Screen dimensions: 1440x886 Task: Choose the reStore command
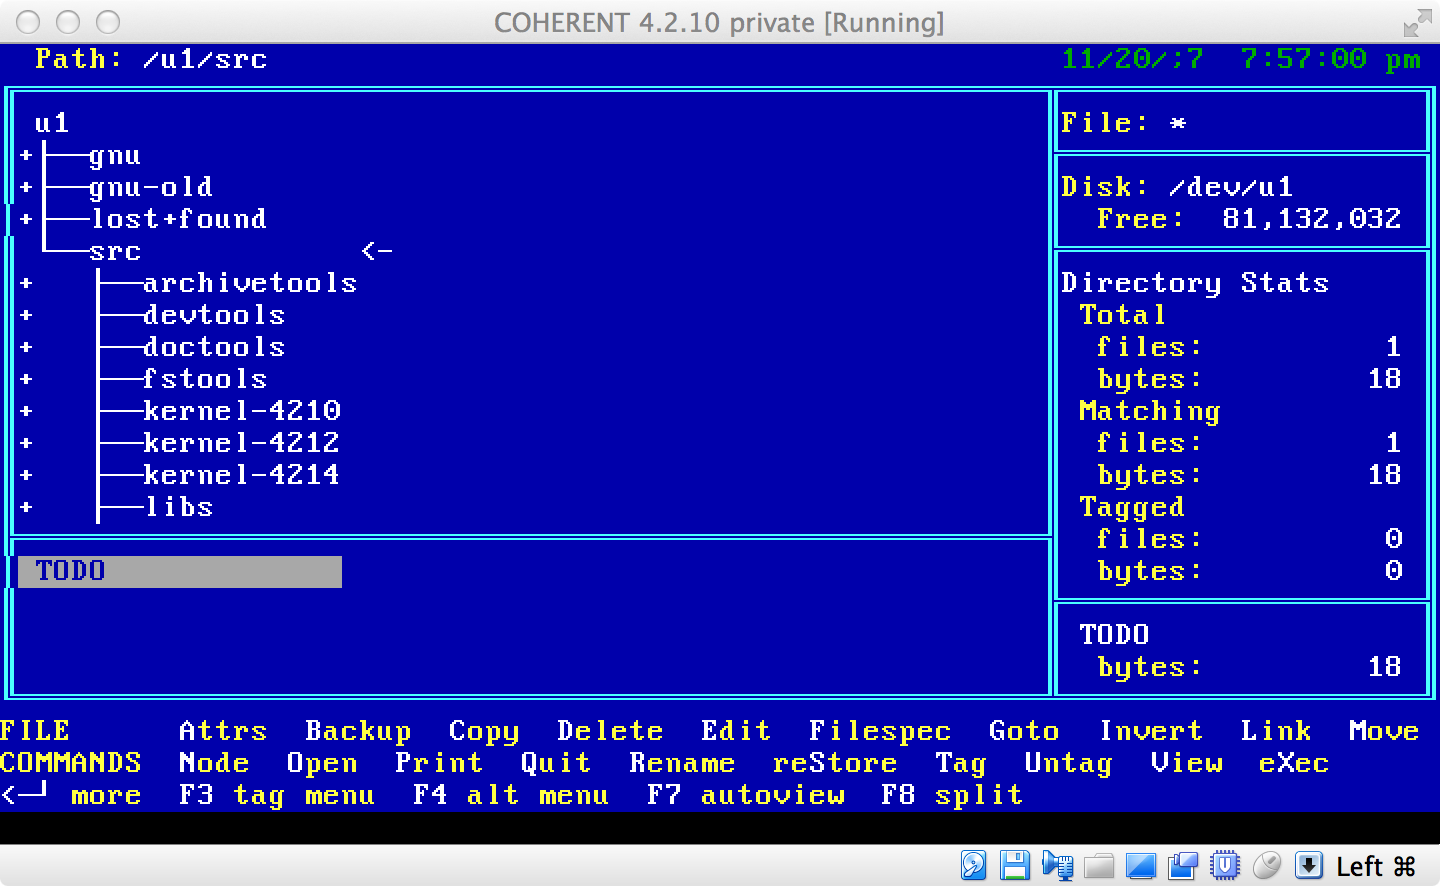tap(835, 763)
